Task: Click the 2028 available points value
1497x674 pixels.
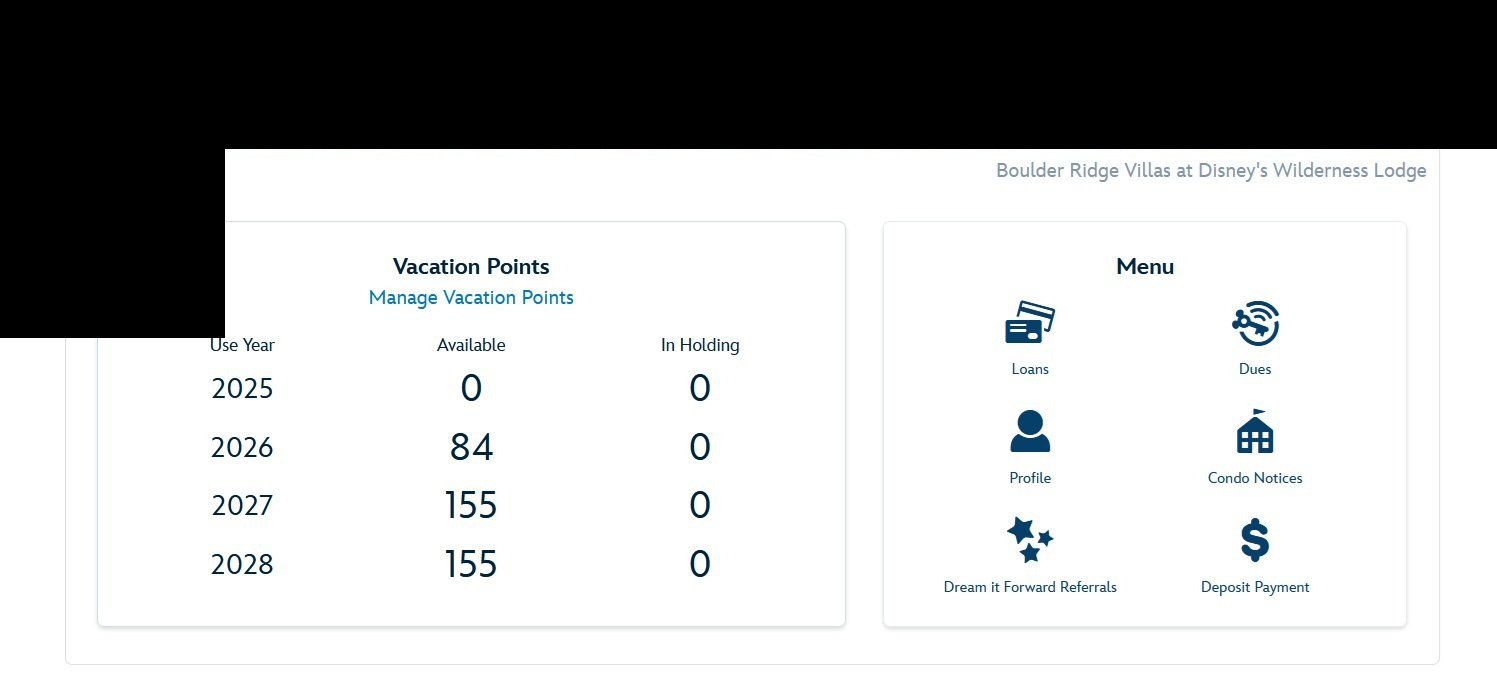Action: [x=471, y=565]
